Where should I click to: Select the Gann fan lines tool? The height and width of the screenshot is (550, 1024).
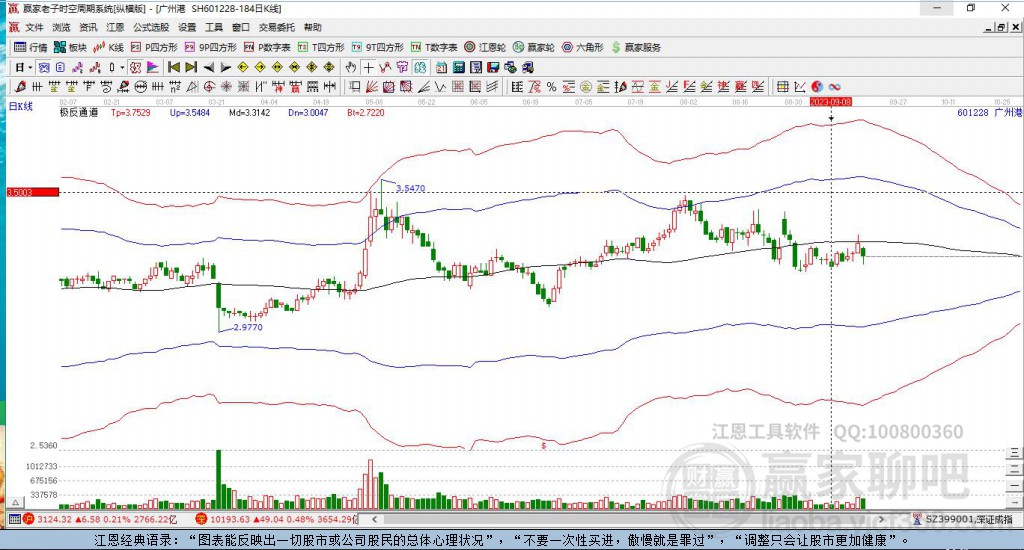(x=371, y=86)
